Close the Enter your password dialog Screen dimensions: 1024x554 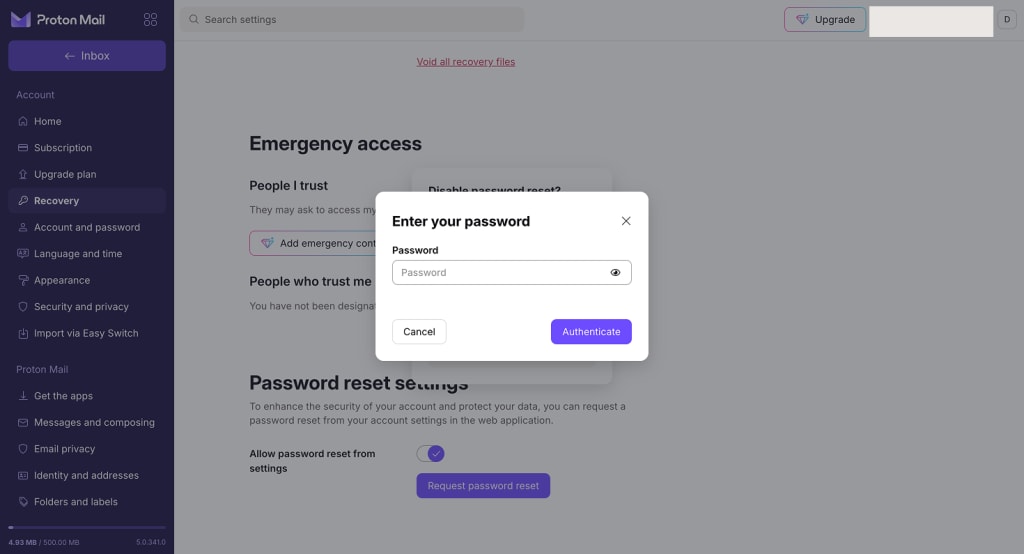click(x=626, y=221)
